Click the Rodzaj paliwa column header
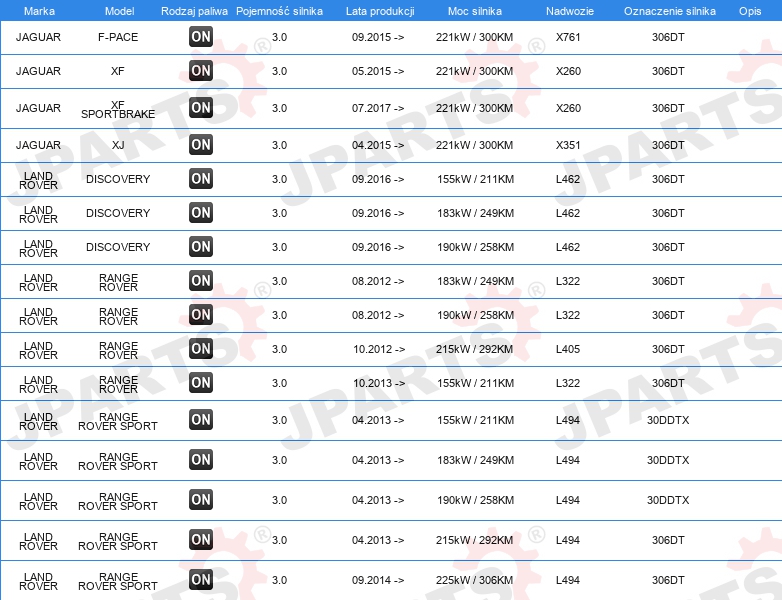The height and width of the screenshot is (600, 782). point(194,11)
